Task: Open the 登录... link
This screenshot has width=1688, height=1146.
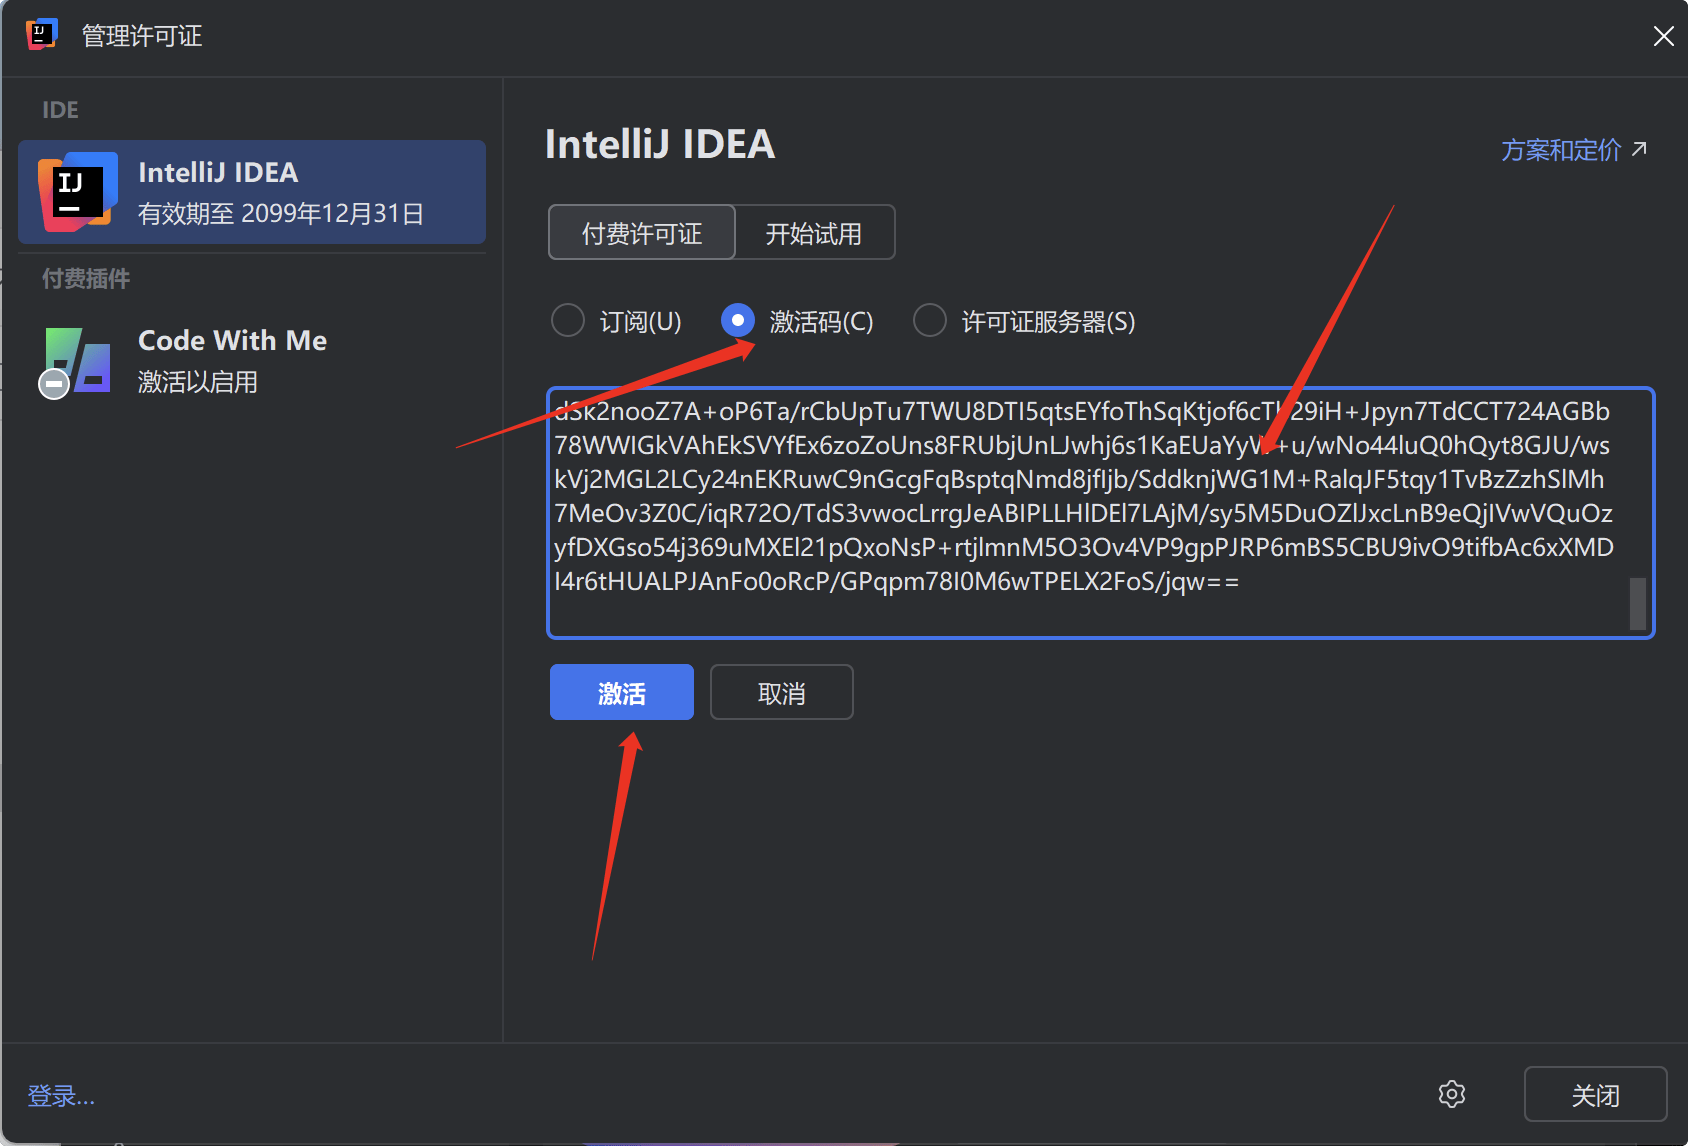Action: point(61,1096)
